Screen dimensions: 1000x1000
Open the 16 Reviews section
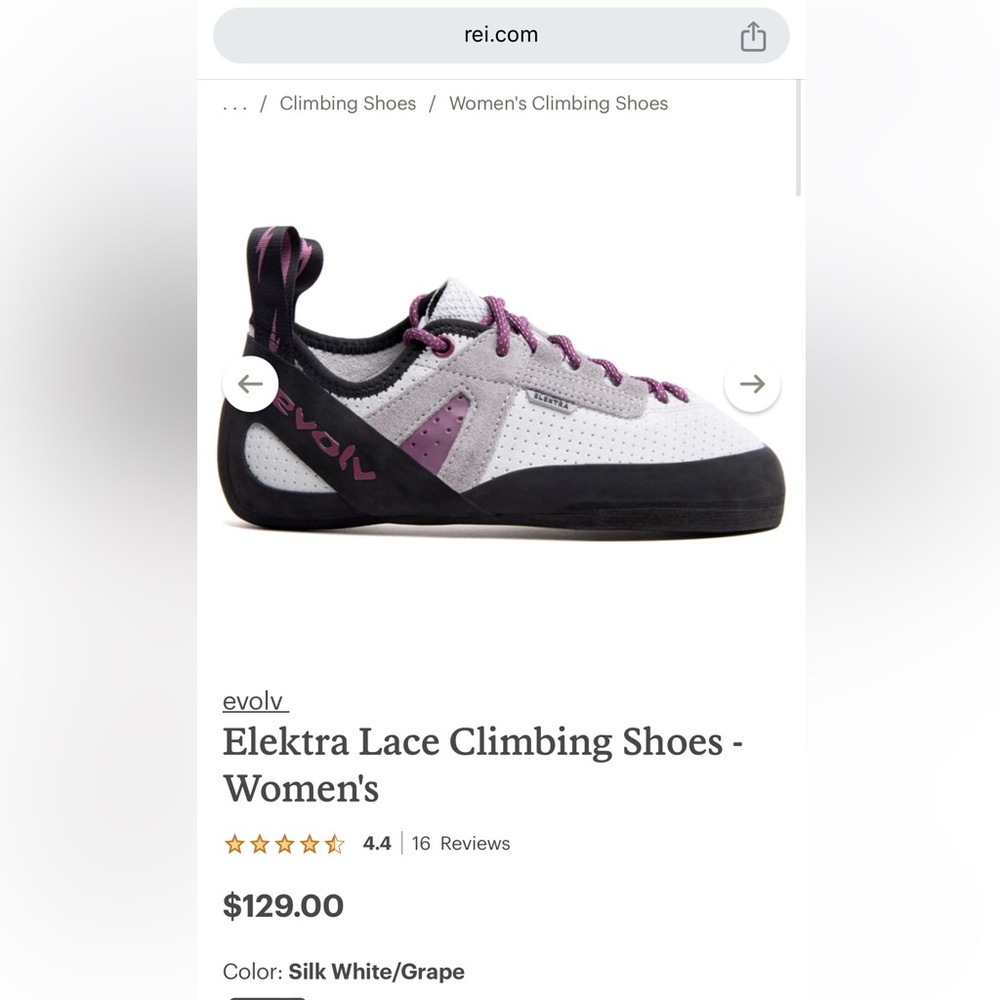tap(460, 844)
